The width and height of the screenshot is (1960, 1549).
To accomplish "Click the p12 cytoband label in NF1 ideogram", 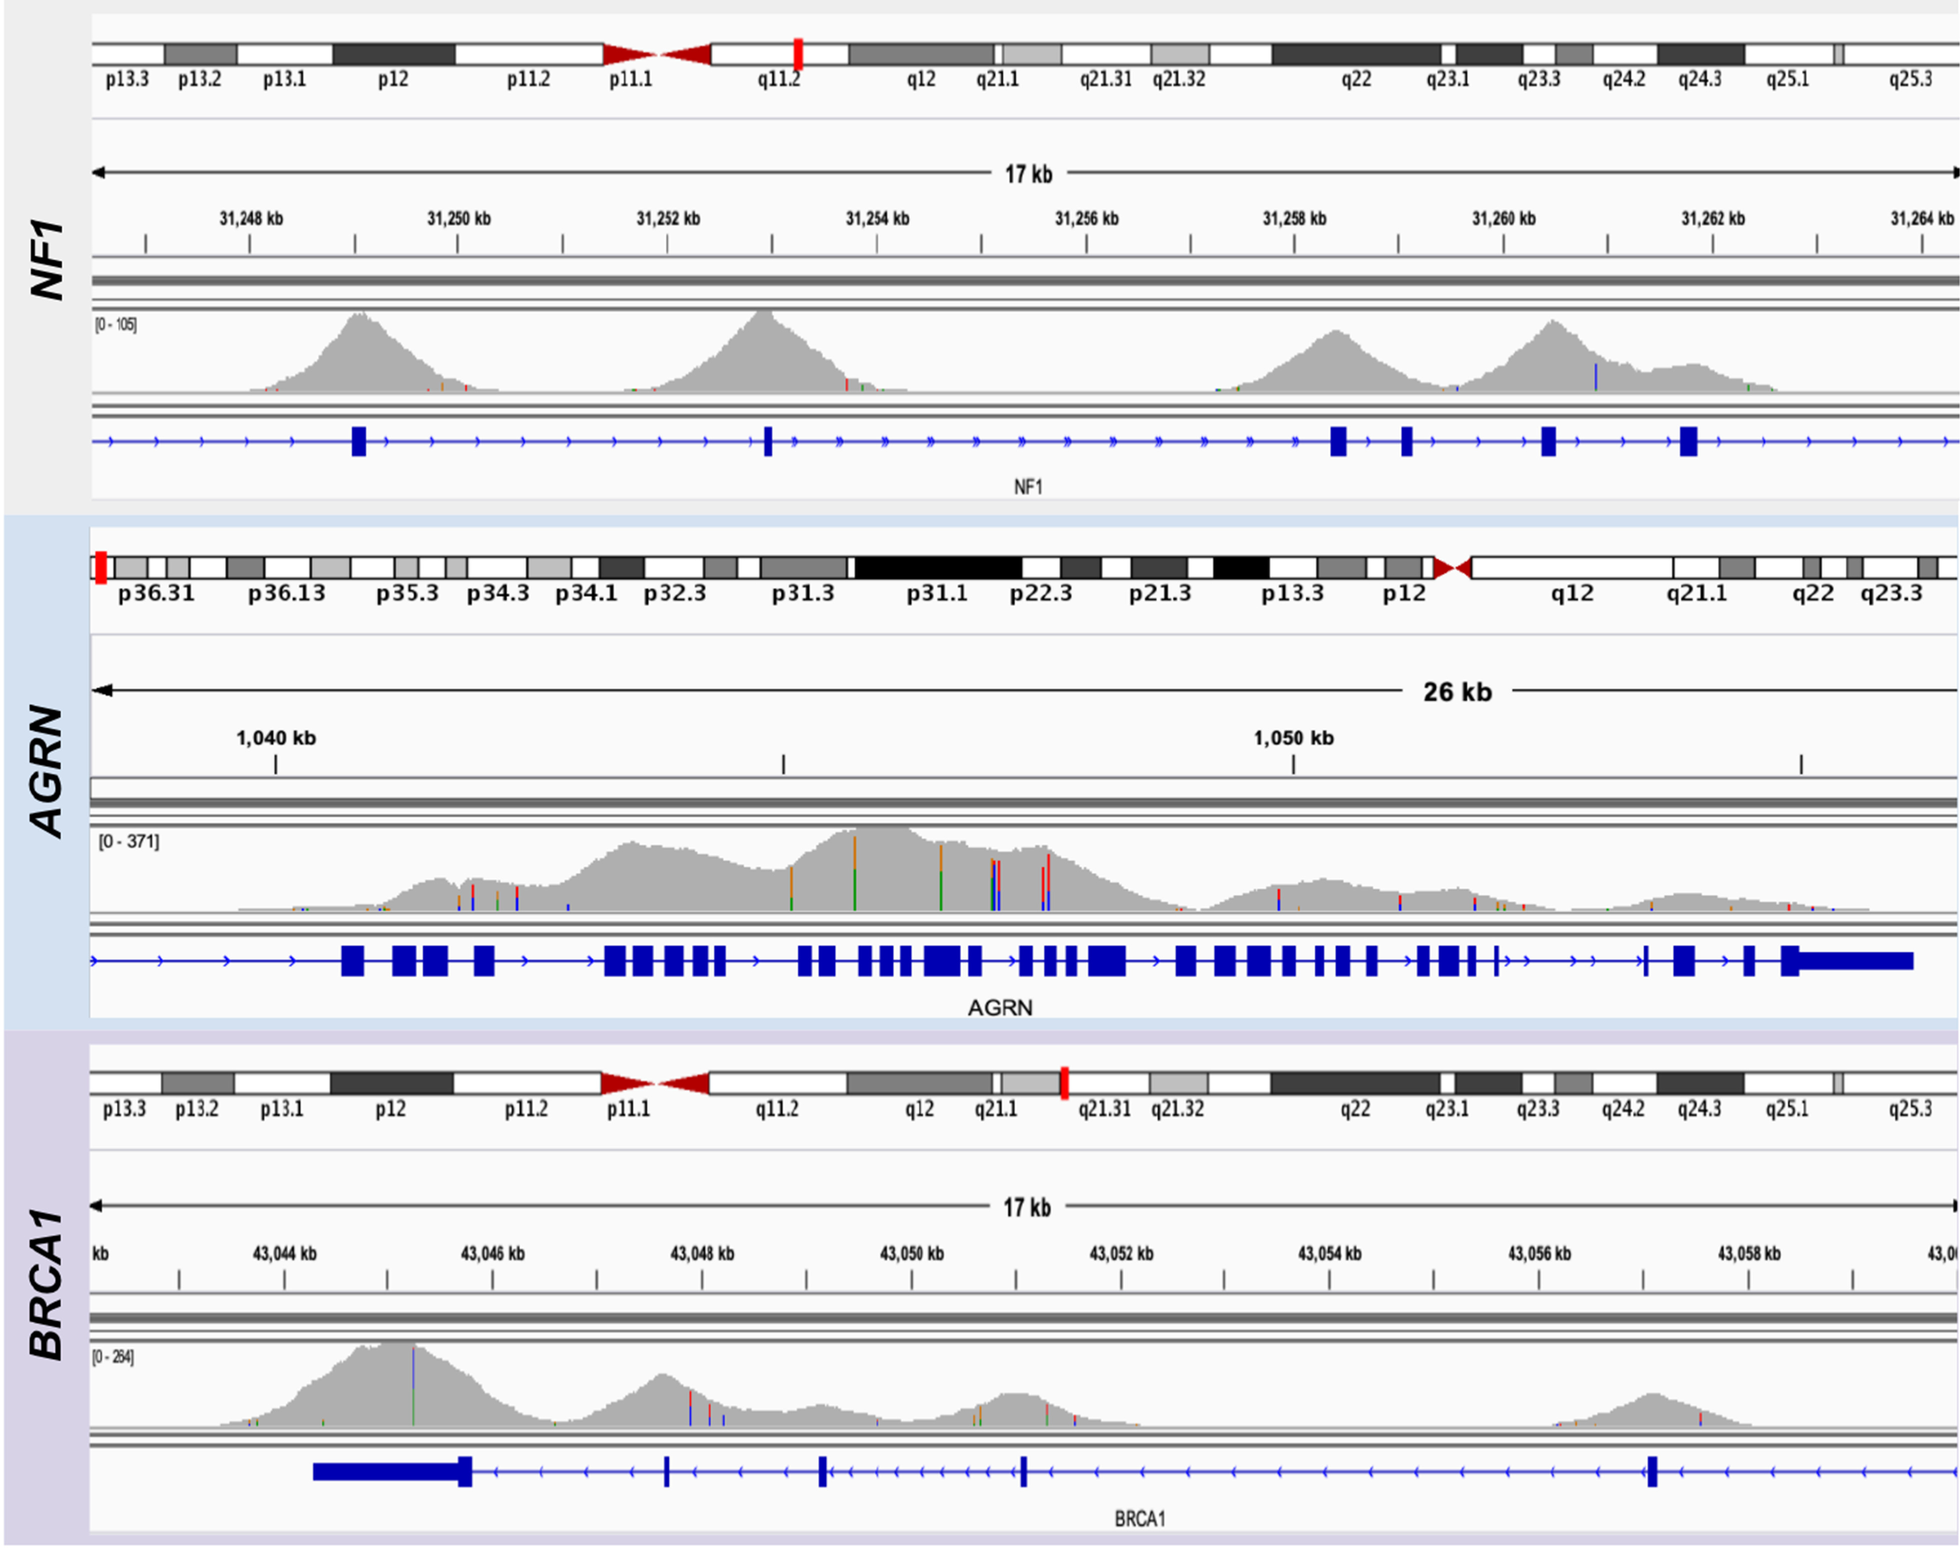I will [x=393, y=79].
